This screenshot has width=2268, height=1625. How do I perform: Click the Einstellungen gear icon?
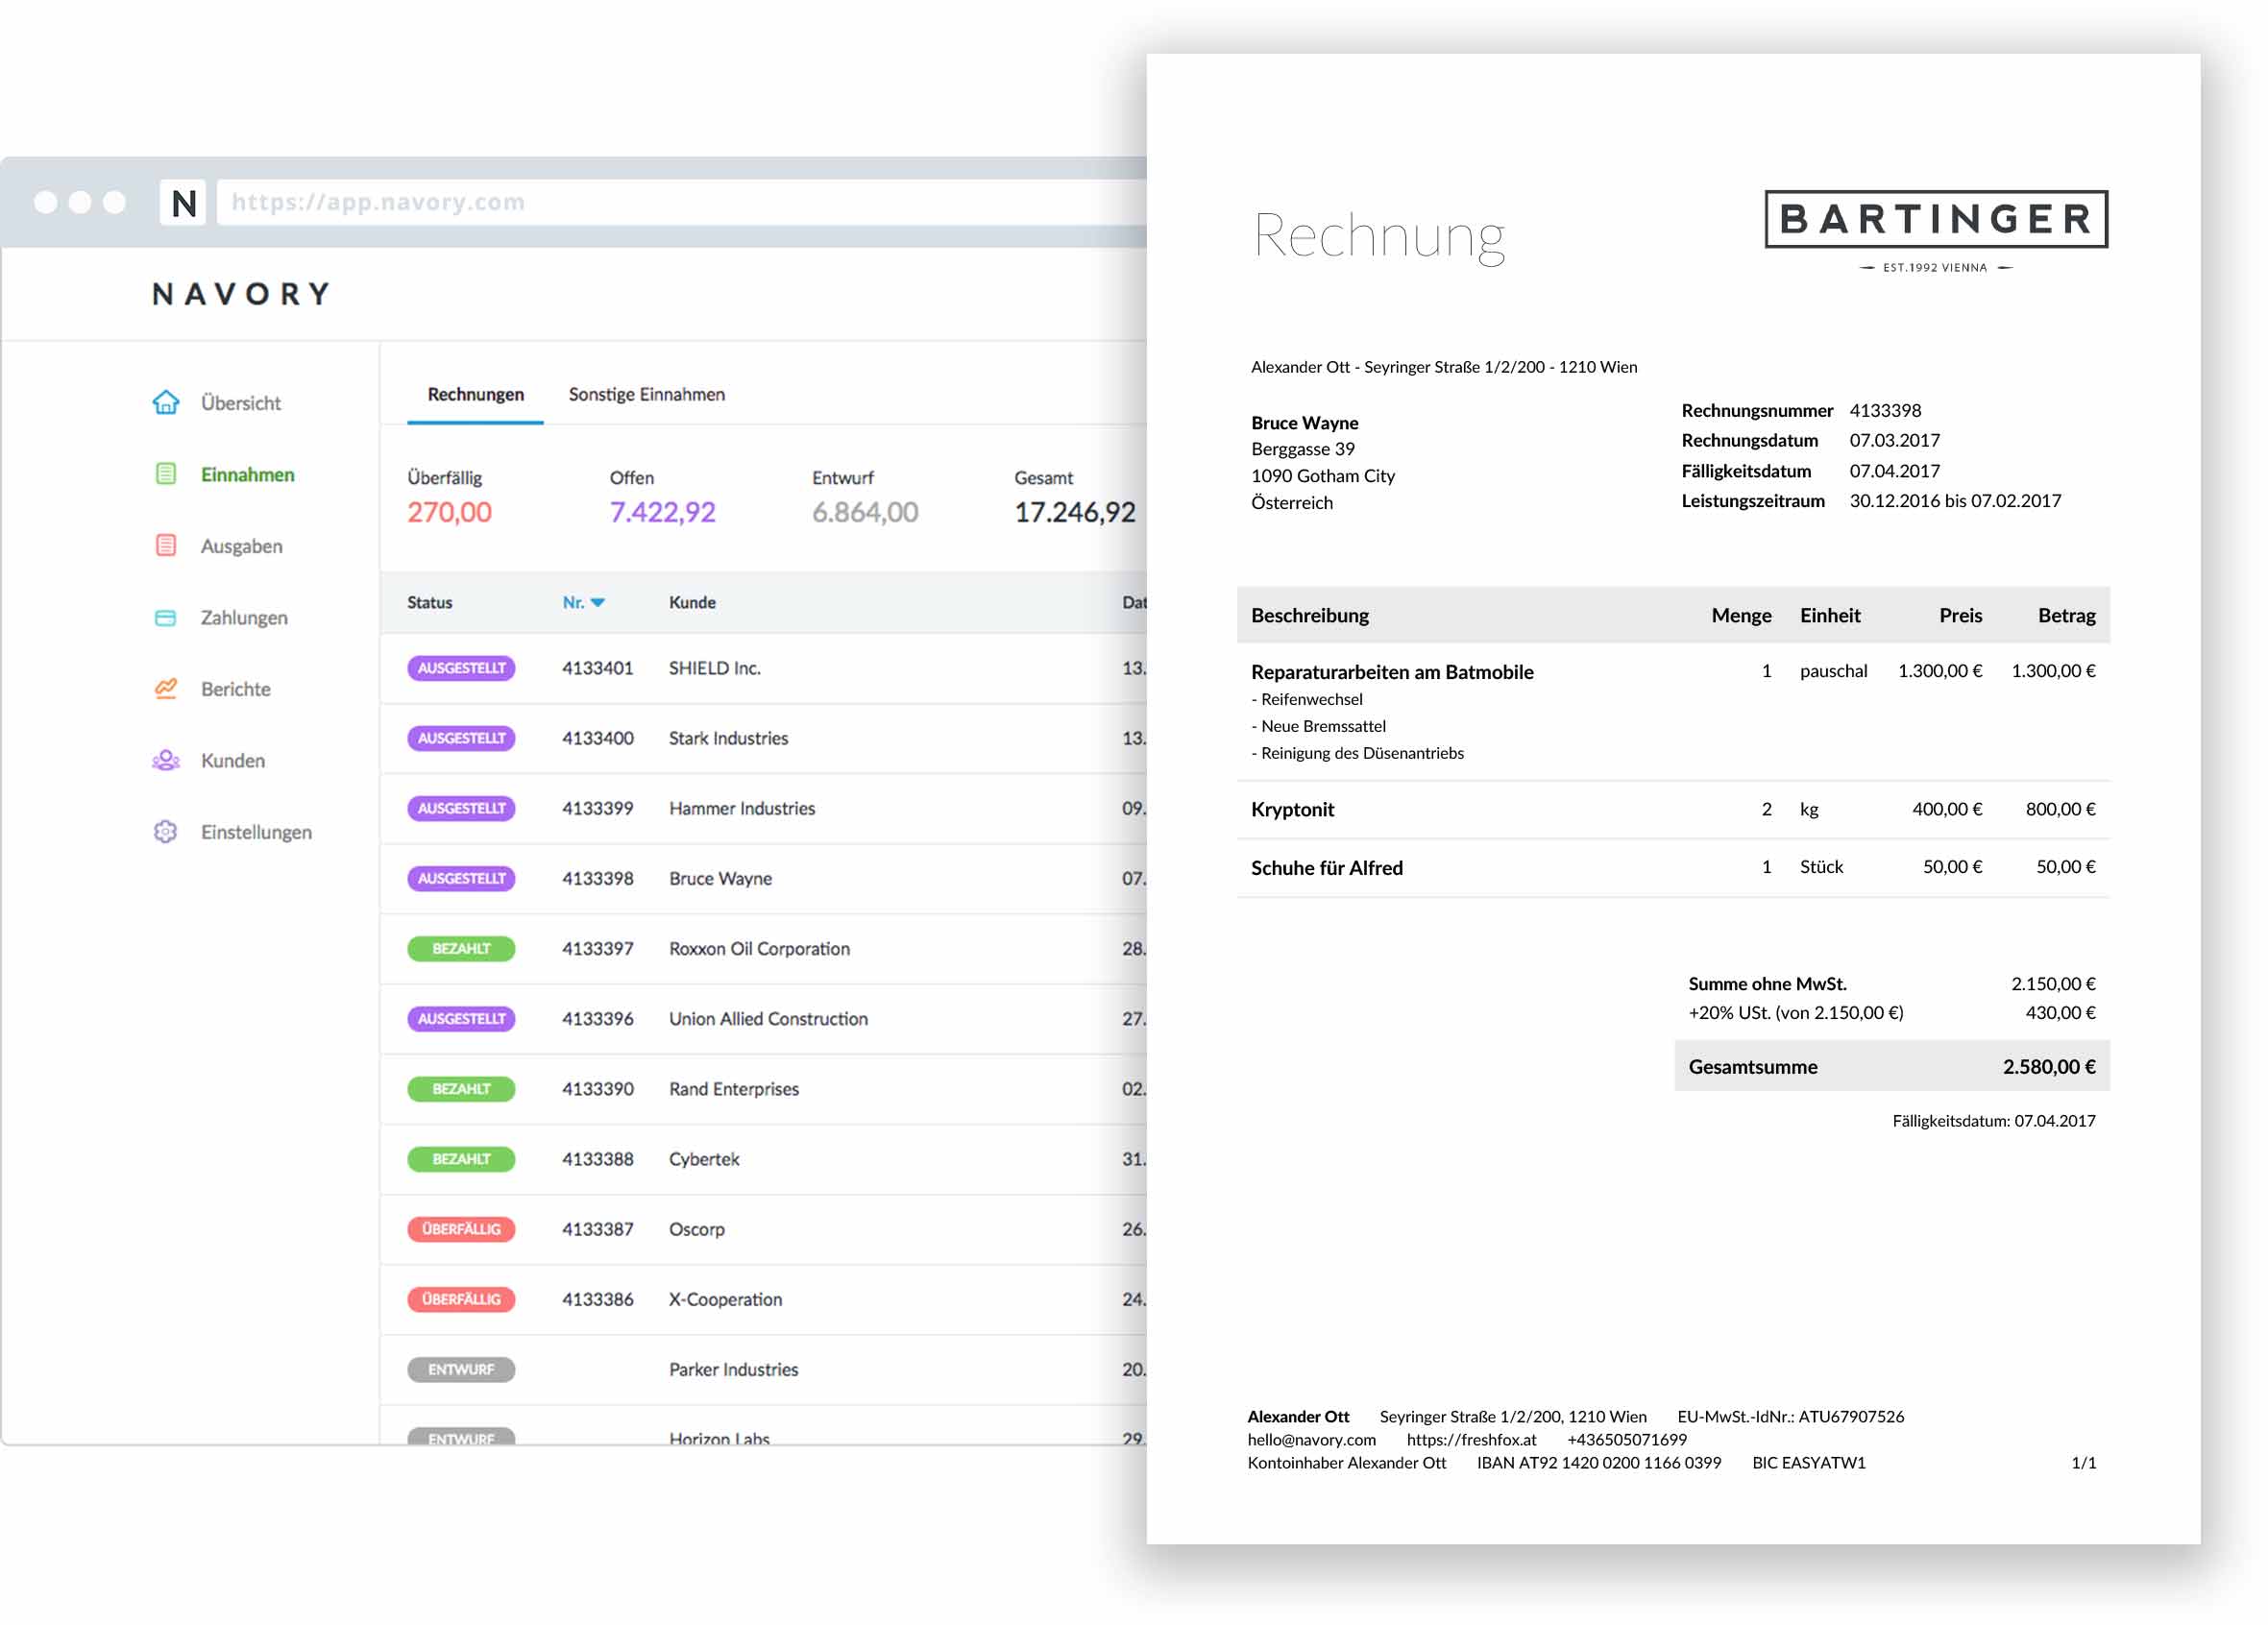[166, 831]
